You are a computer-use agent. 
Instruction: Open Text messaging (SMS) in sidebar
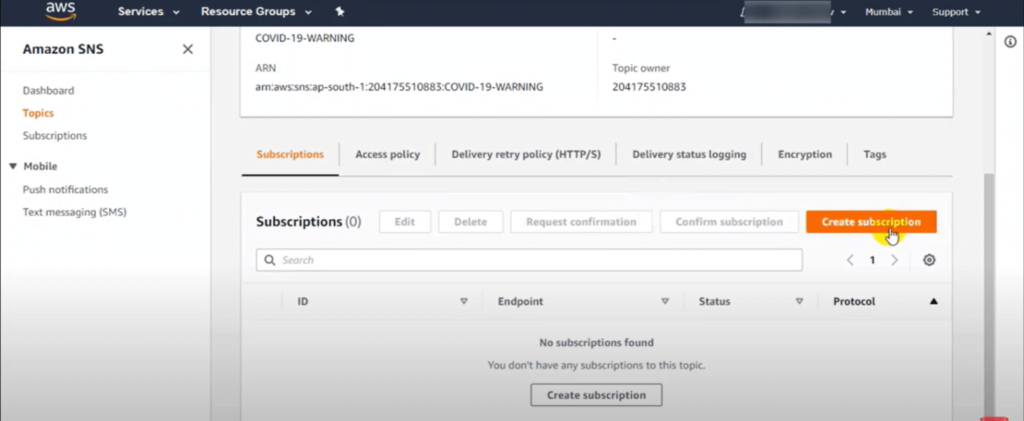click(x=74, y=212)
